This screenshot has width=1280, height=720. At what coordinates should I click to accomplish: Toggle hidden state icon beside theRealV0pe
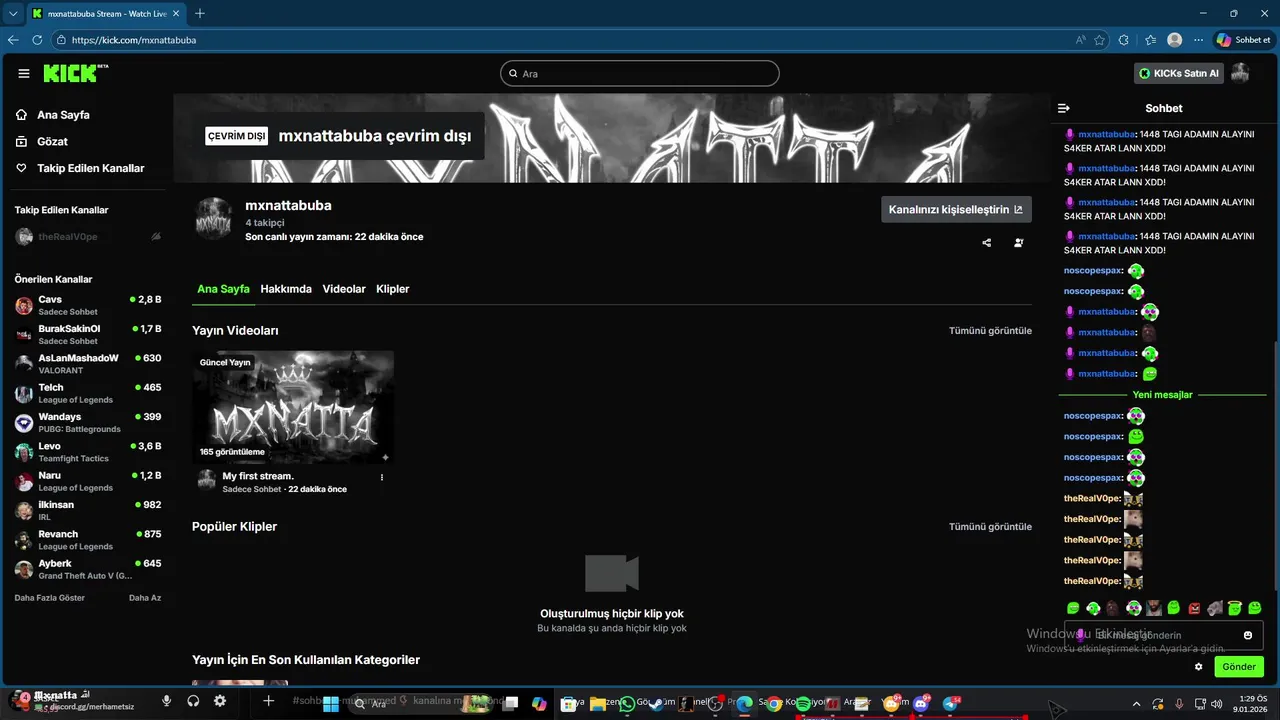click(x=156, y=237)
